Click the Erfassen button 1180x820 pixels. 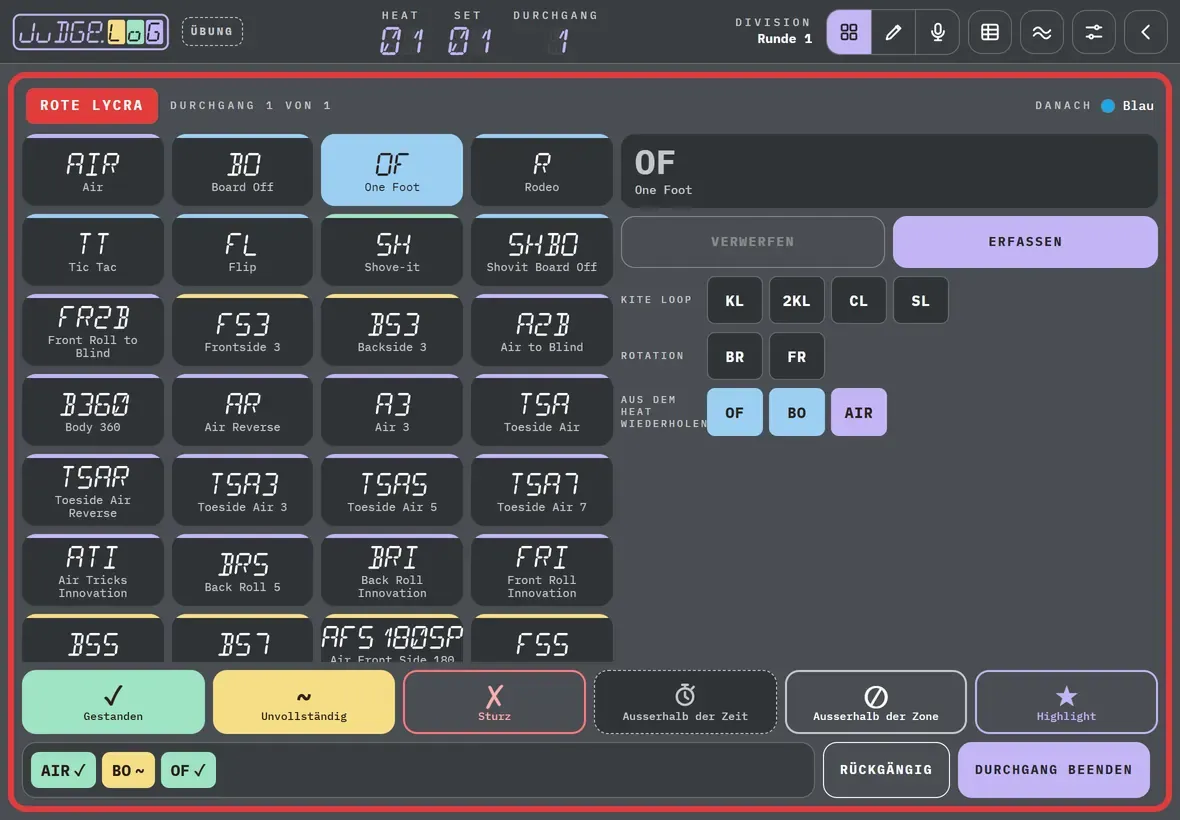coord(1025,241)
